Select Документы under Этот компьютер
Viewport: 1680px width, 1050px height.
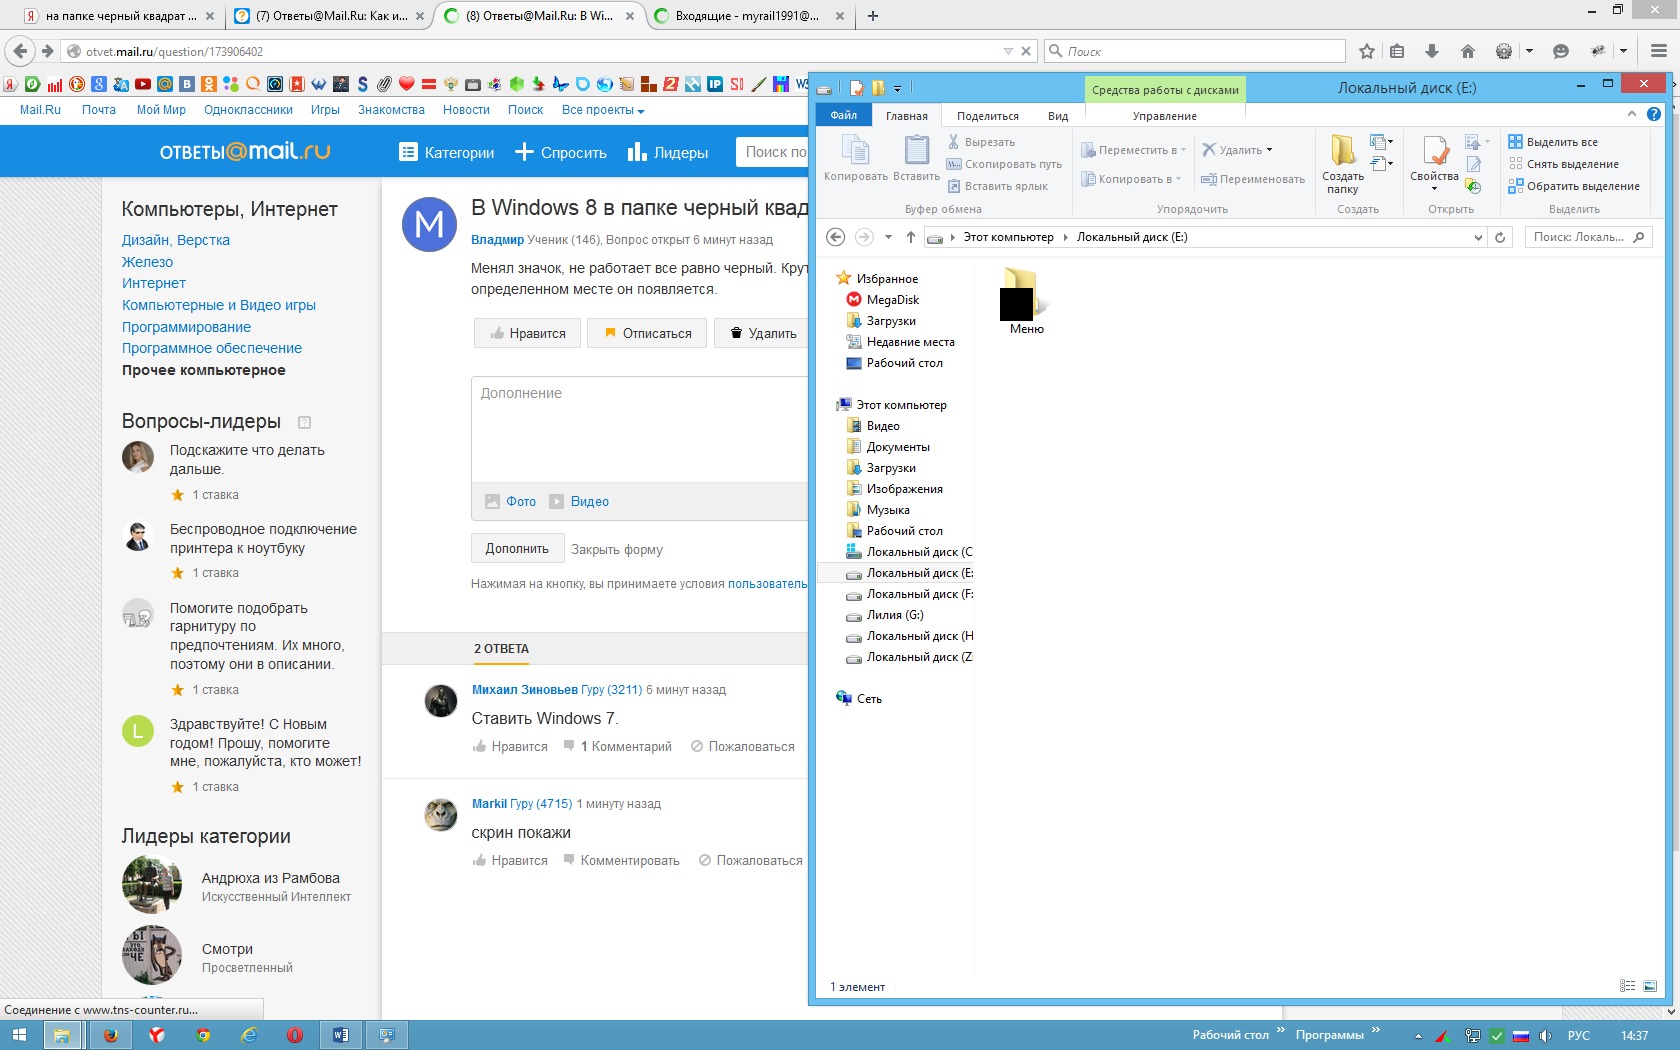pos(888,447)
